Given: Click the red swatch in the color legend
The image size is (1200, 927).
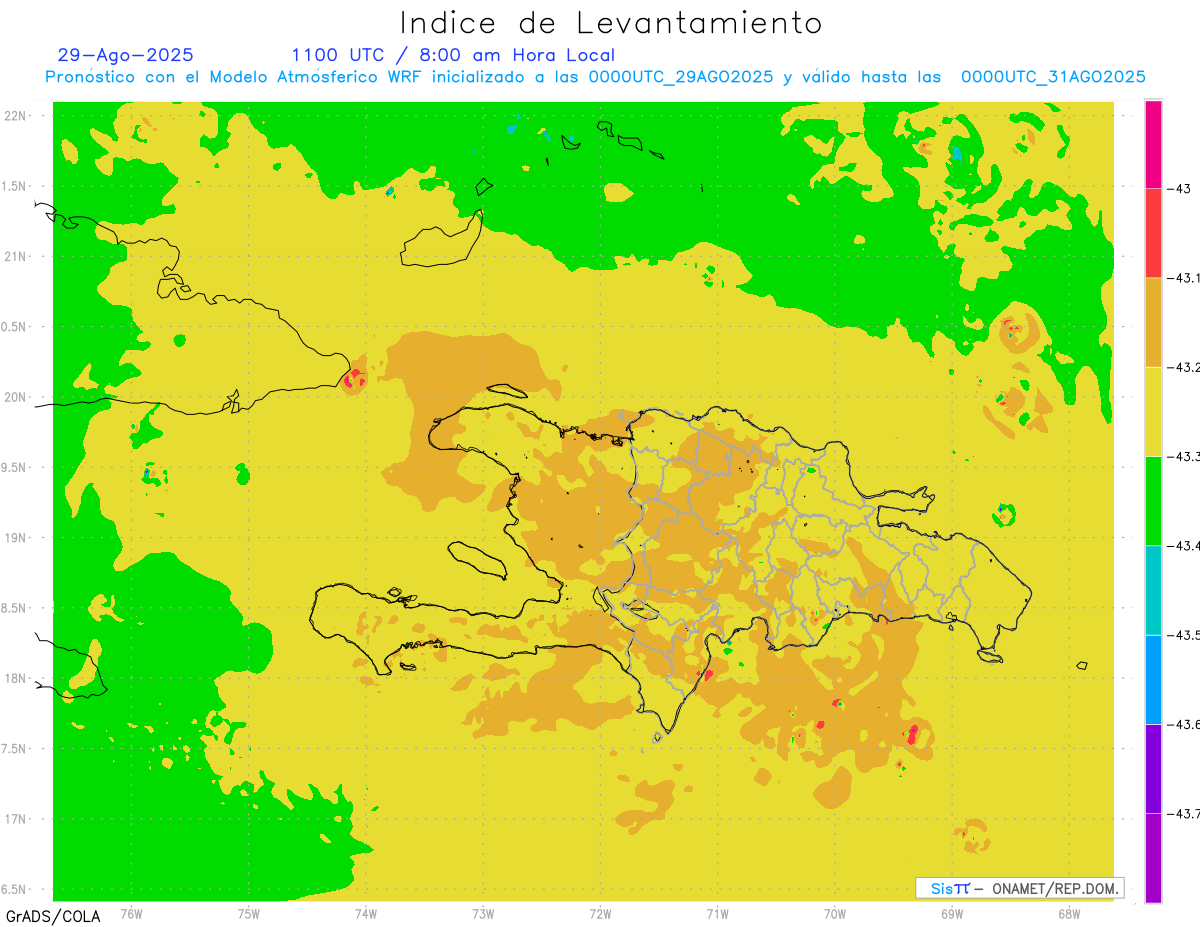Looking at the screenshot, I should coord(1153,233).
